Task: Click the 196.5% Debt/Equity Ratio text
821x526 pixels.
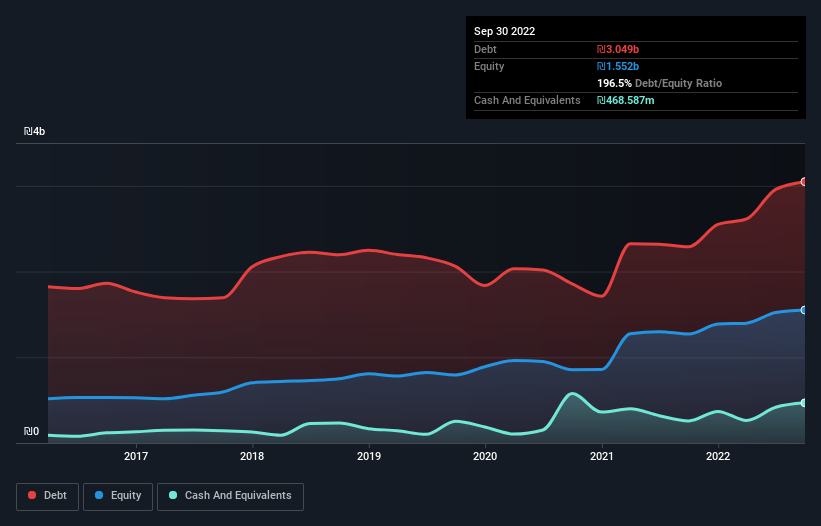Action: tap(659, 83)
